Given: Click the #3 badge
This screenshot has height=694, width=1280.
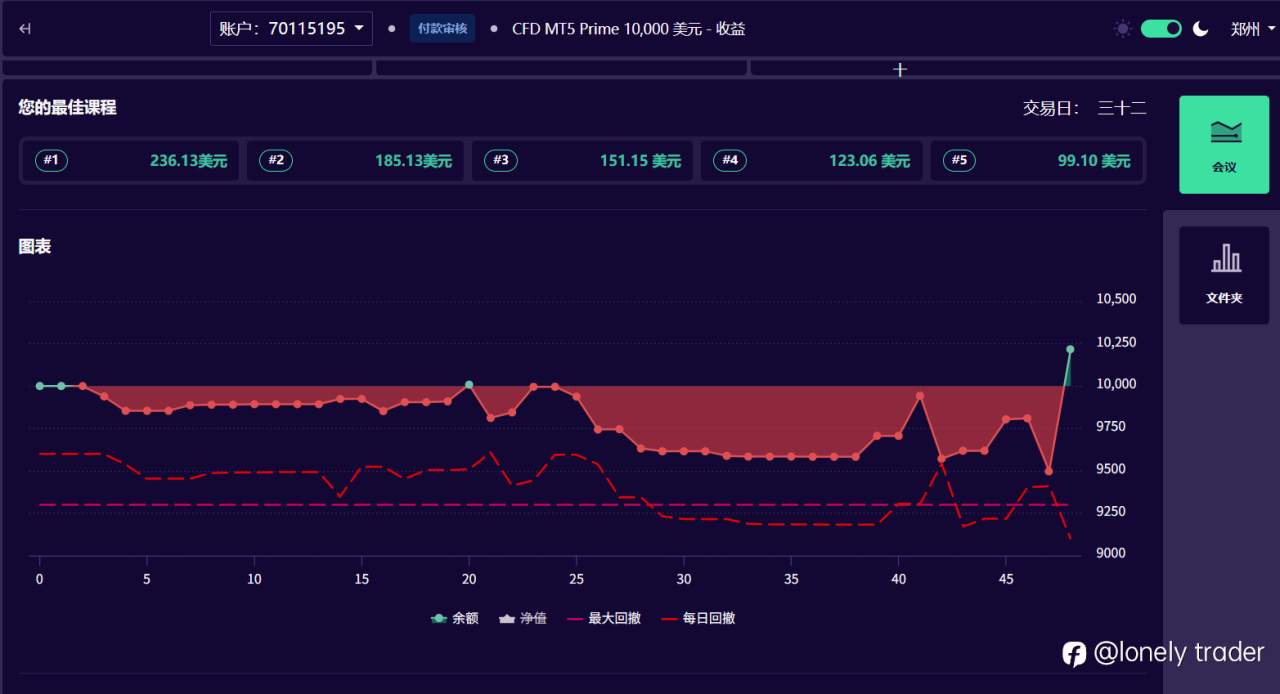Looking at the screenshot, I should pos(501,160).
